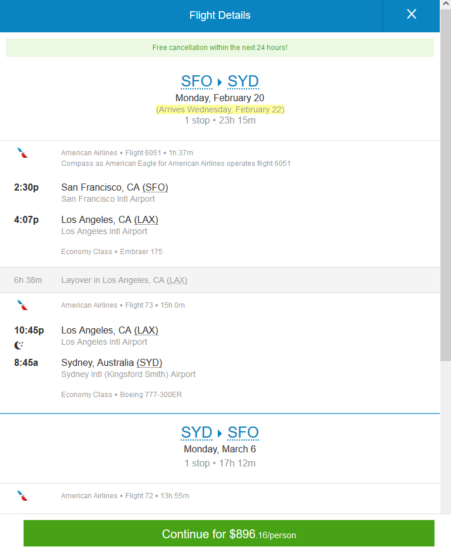
Task: Click the scrollbar up arrow
Action: pos(445,4)
